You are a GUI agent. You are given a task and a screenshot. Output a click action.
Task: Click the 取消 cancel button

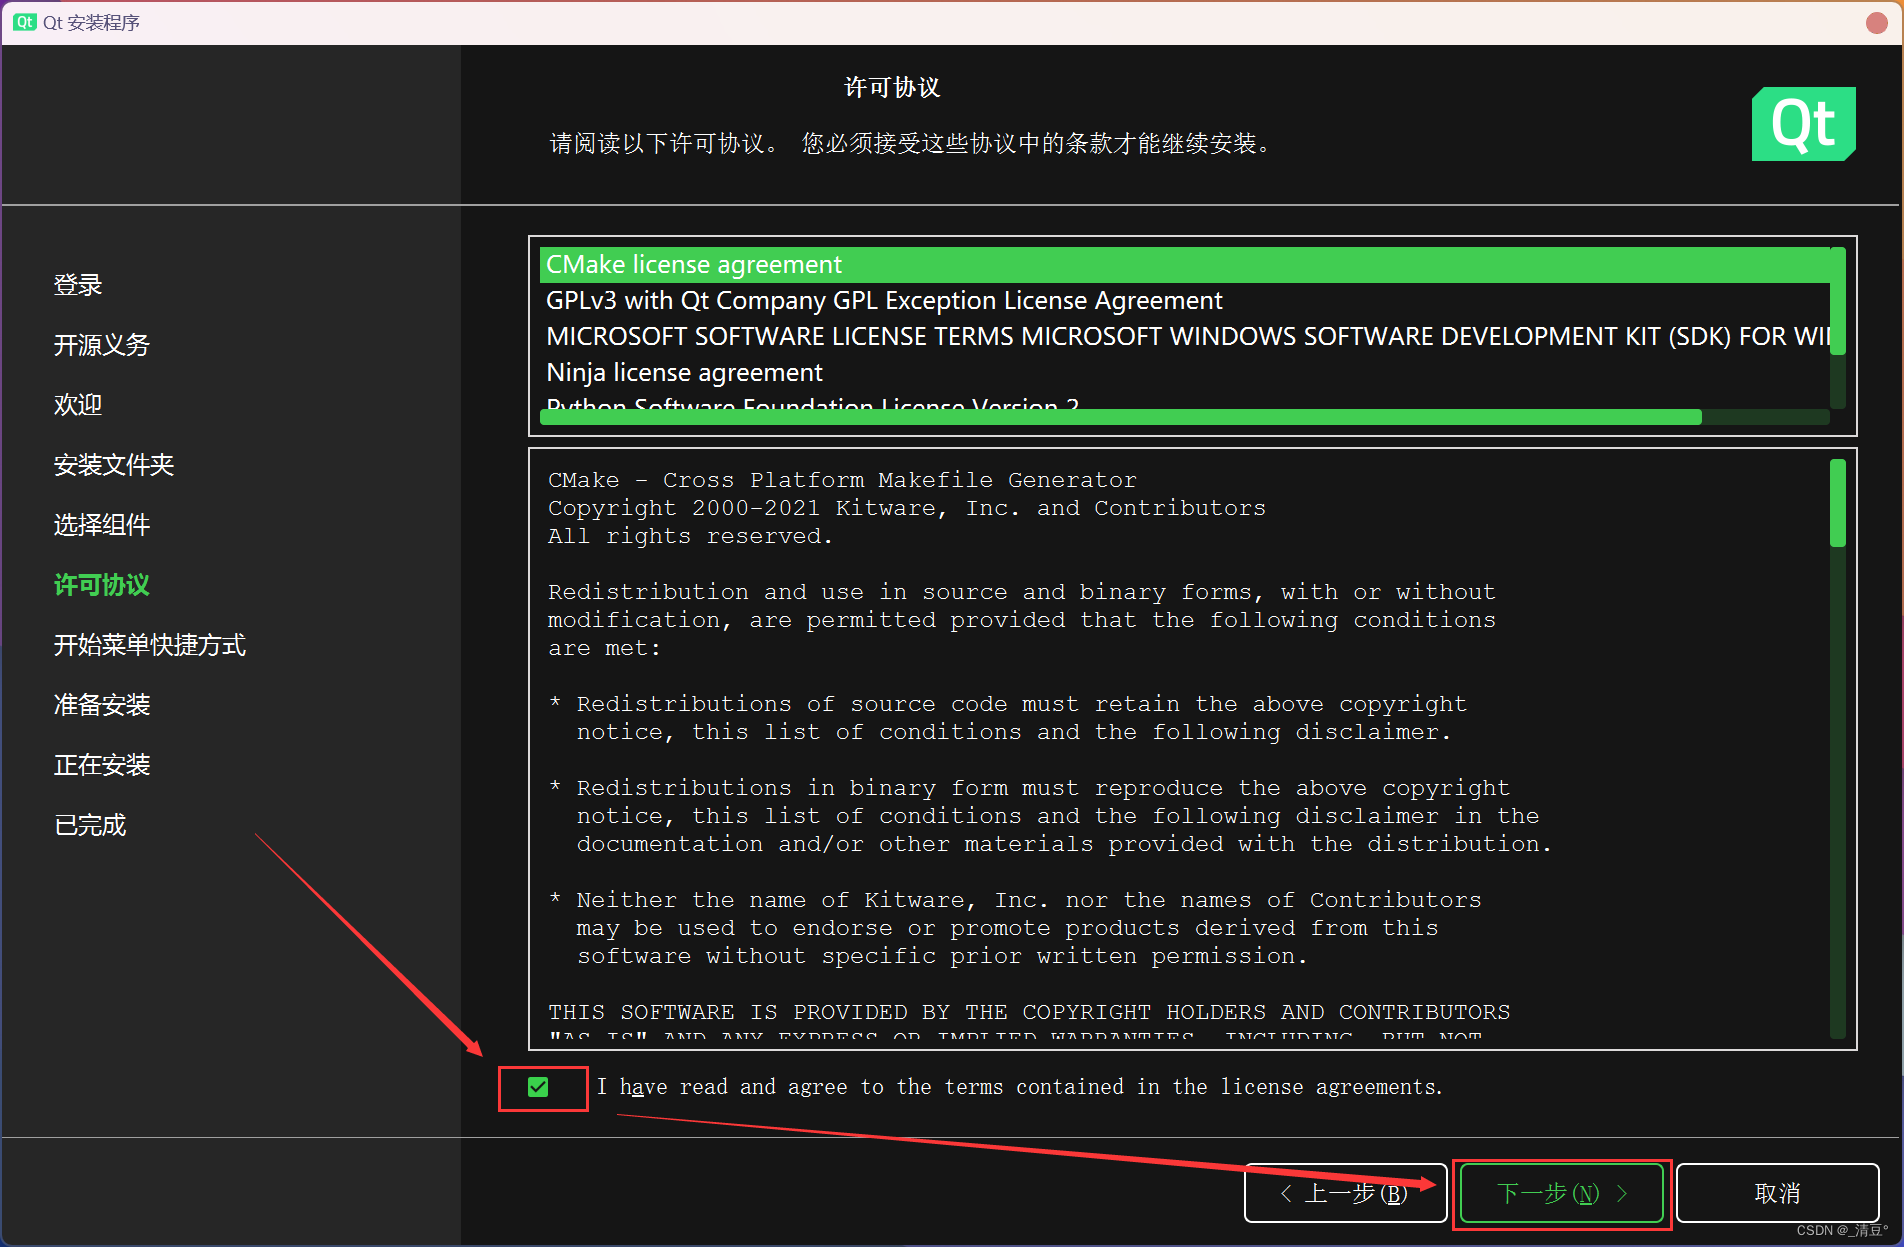click(1777, 1193)
